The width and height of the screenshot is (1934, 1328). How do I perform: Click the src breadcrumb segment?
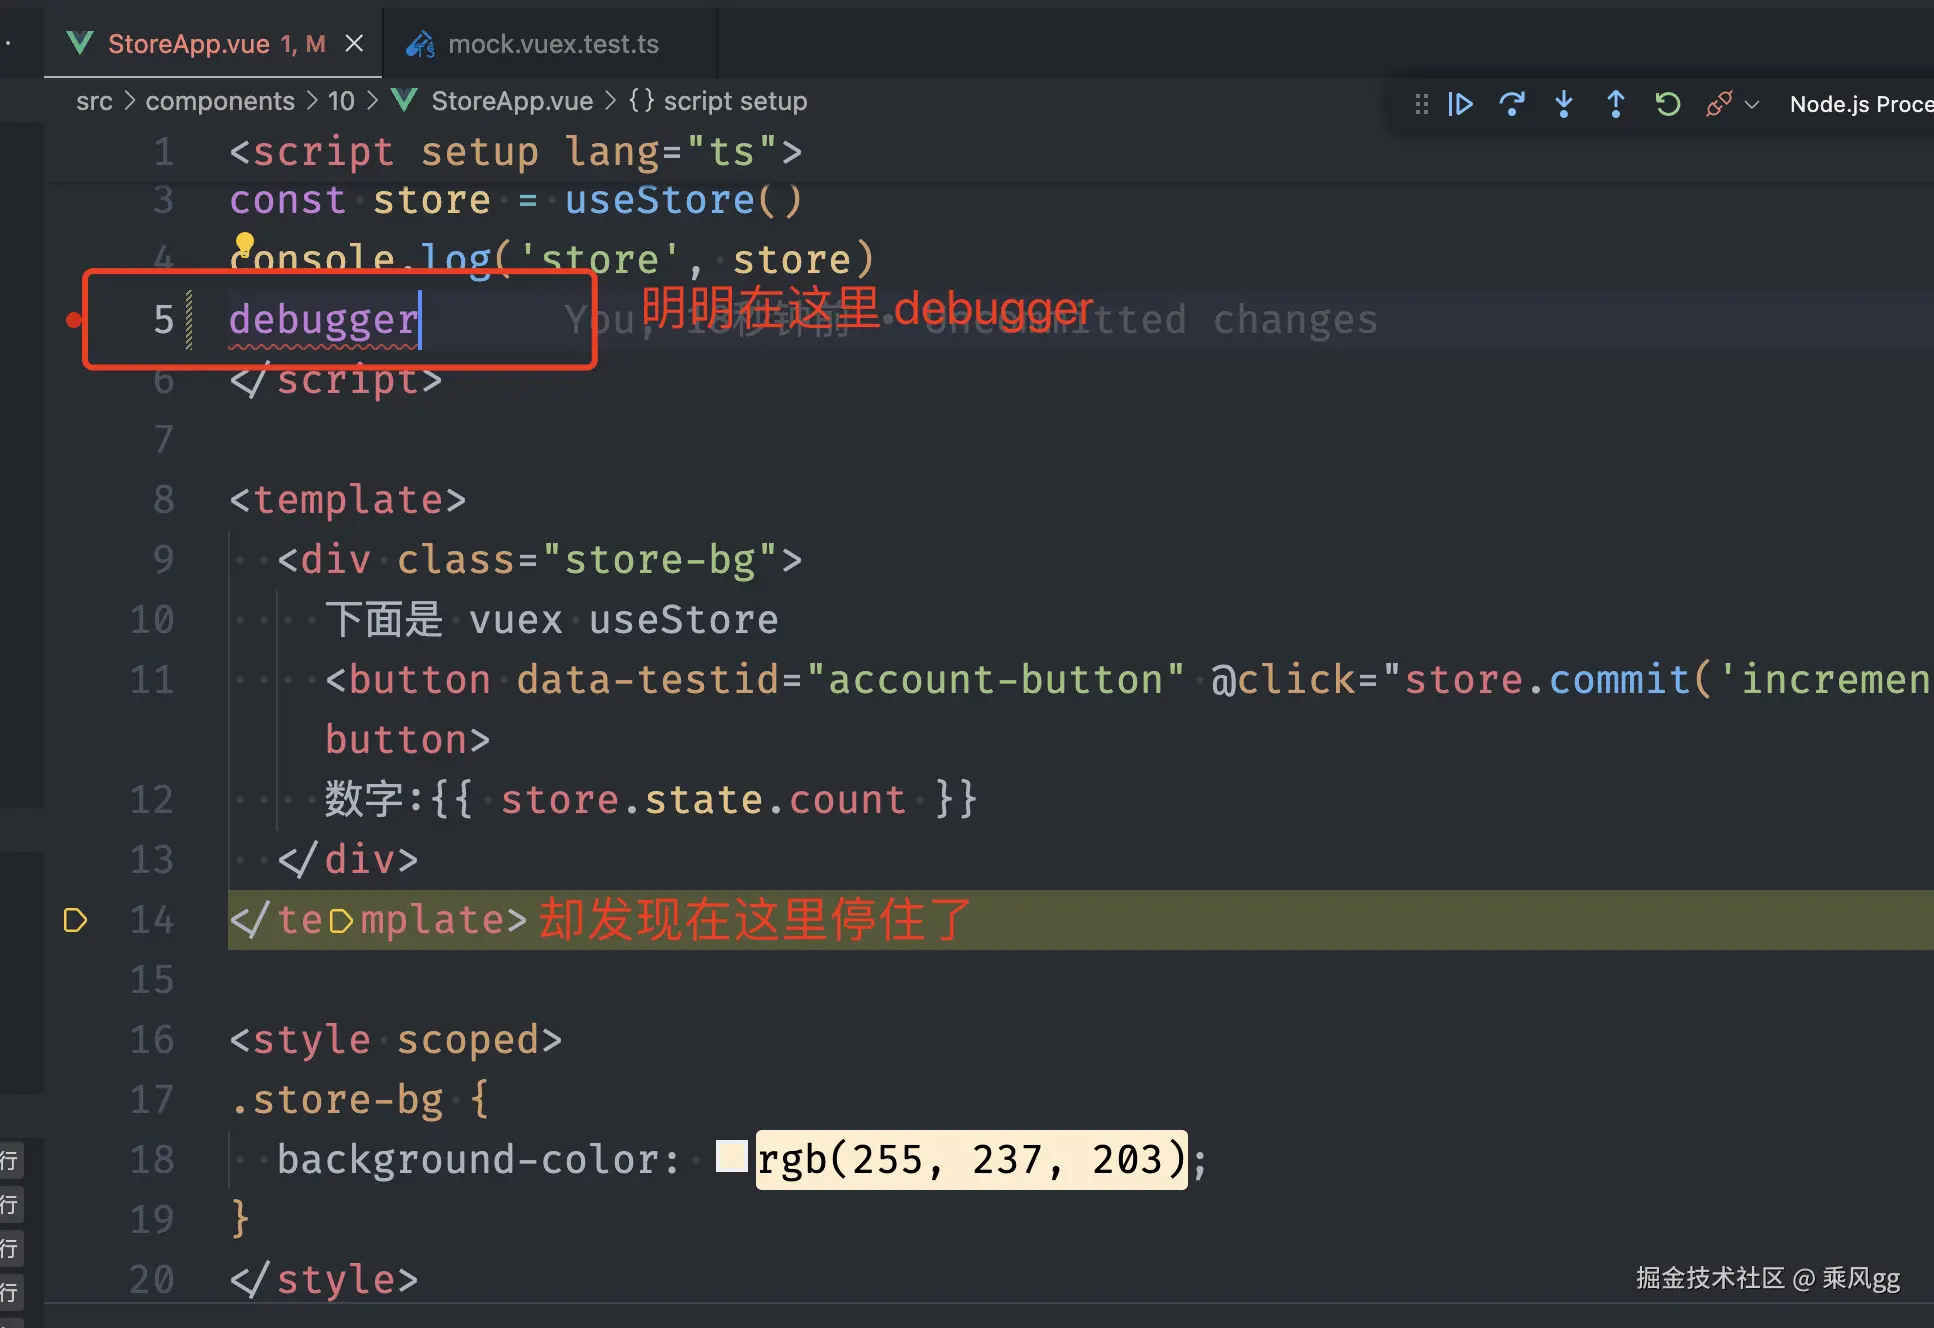pos(94,101)
